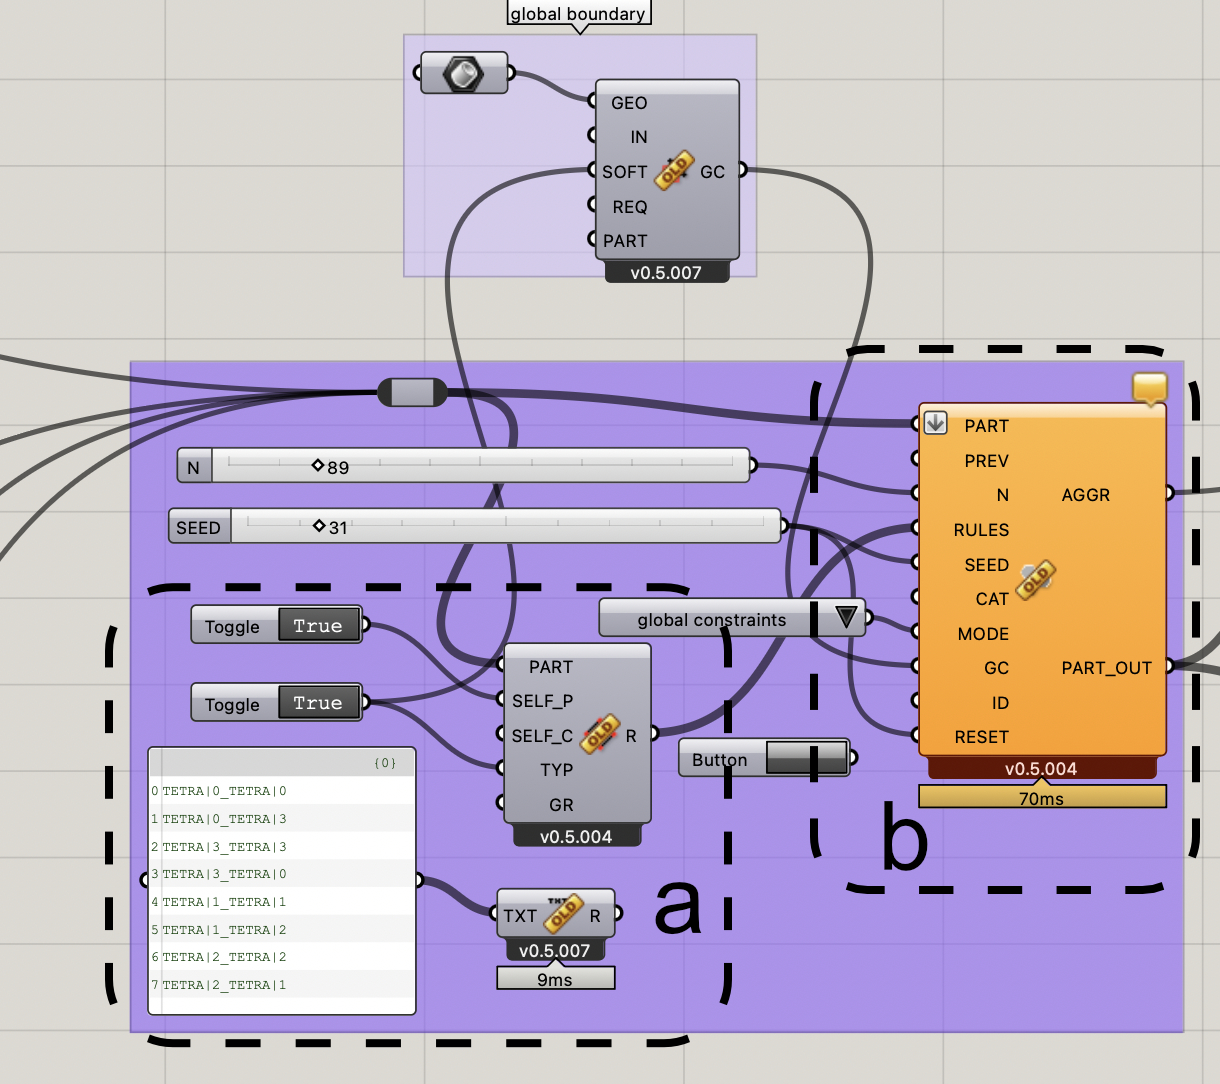Screen dimensions: 1220x1084
Task: Click the PREV input on orange component
Action: pos(986,461)
